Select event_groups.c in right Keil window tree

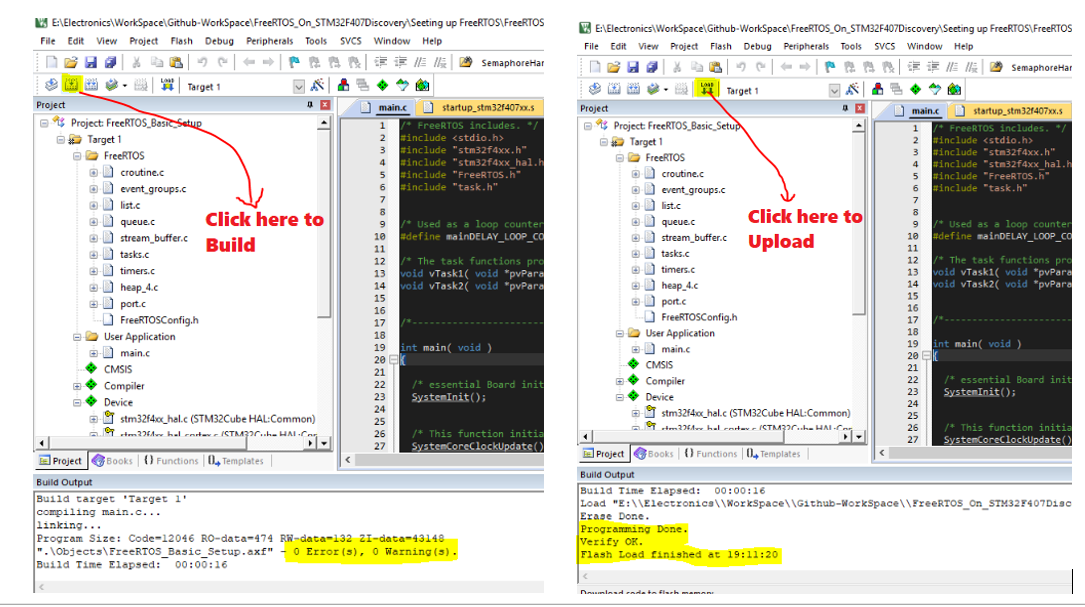click(693, 190)
